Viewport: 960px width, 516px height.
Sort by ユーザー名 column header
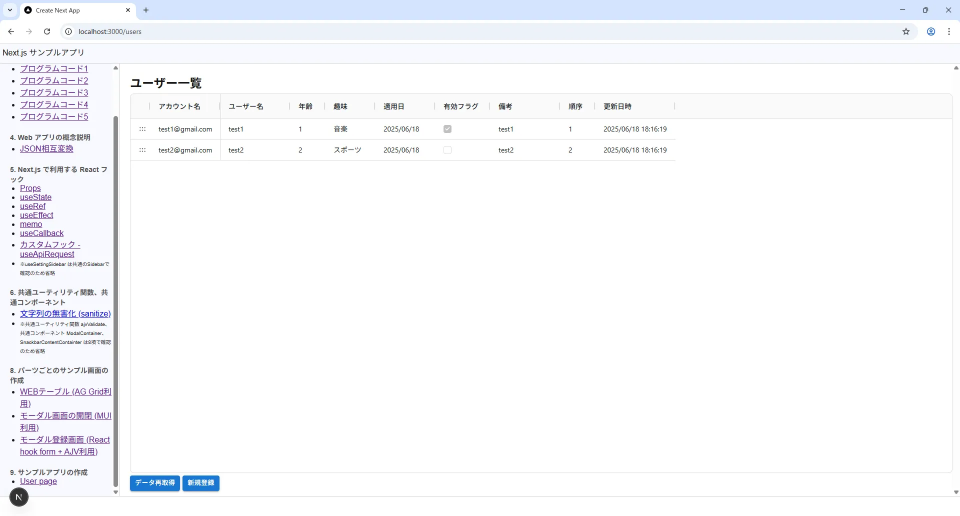click(x=246, y=107)
